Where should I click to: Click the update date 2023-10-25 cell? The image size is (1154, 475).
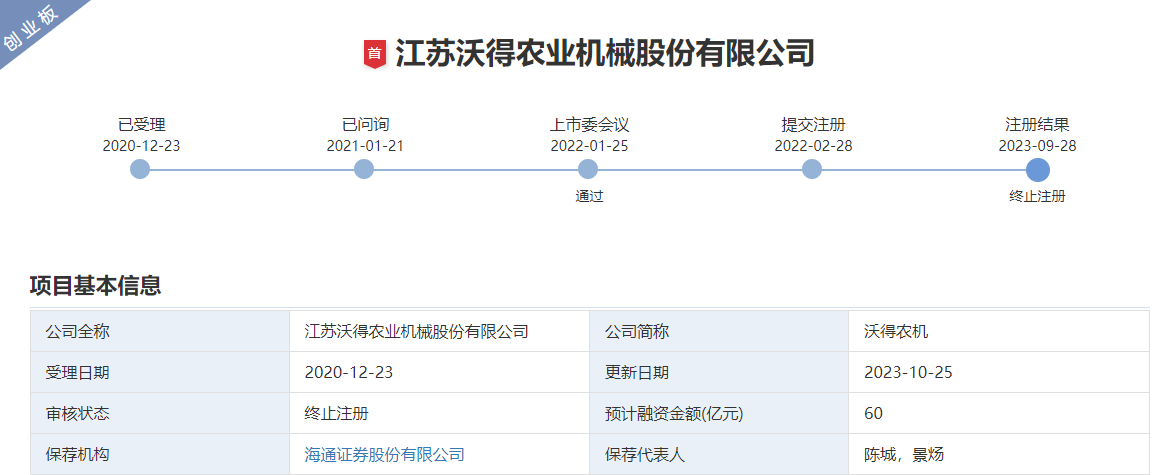click(x=908, y=373)
